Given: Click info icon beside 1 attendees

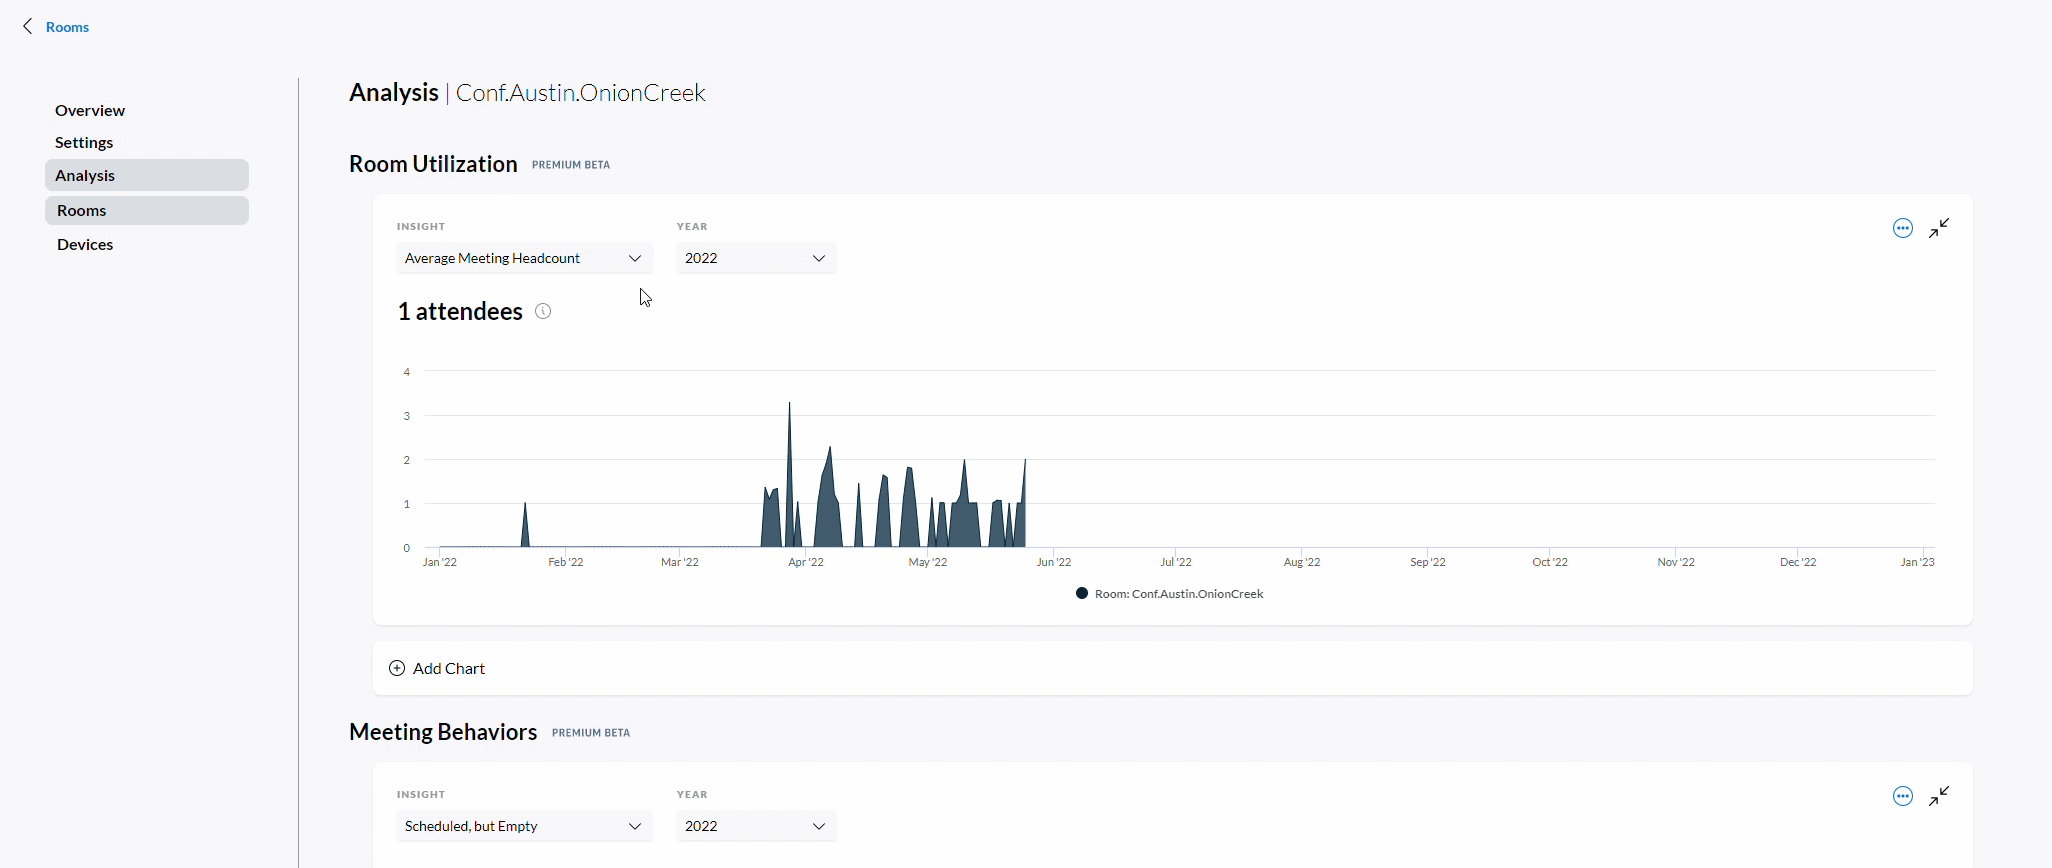Looking at the screenshot, I should [x=543, y=311].
